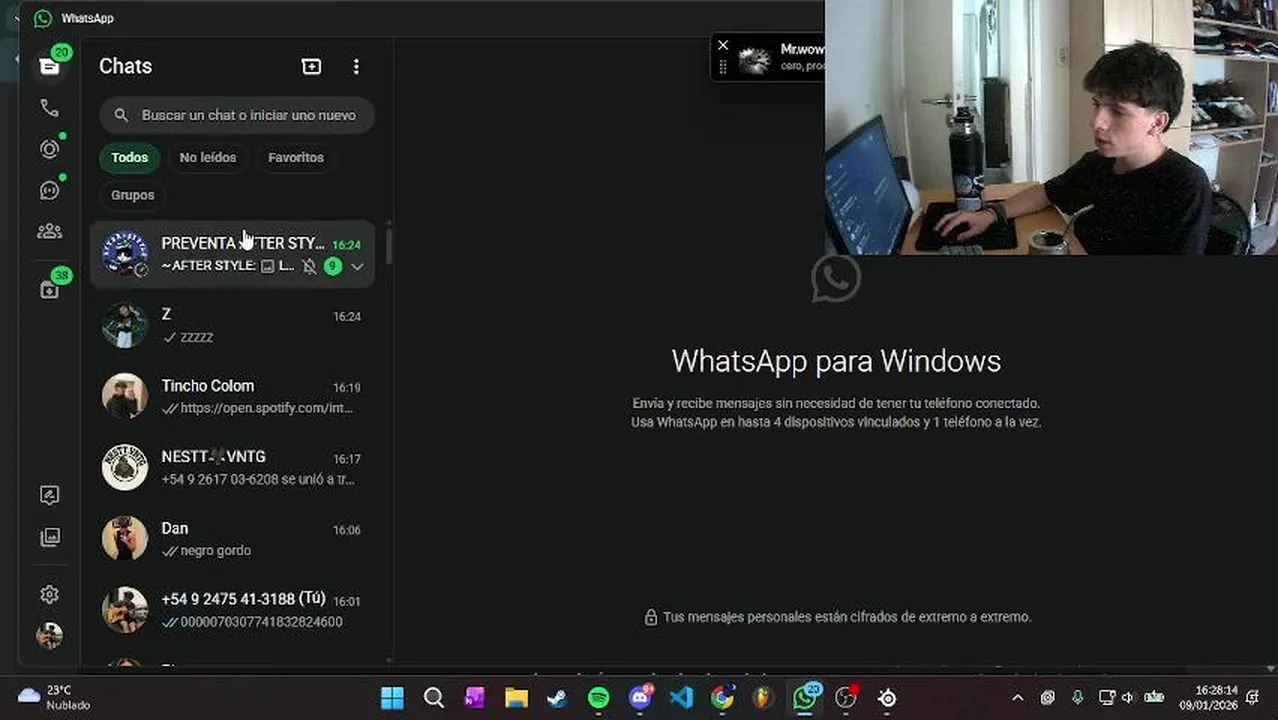
Task: Select the 'No leídos' filter
Action: pos(208,157)
